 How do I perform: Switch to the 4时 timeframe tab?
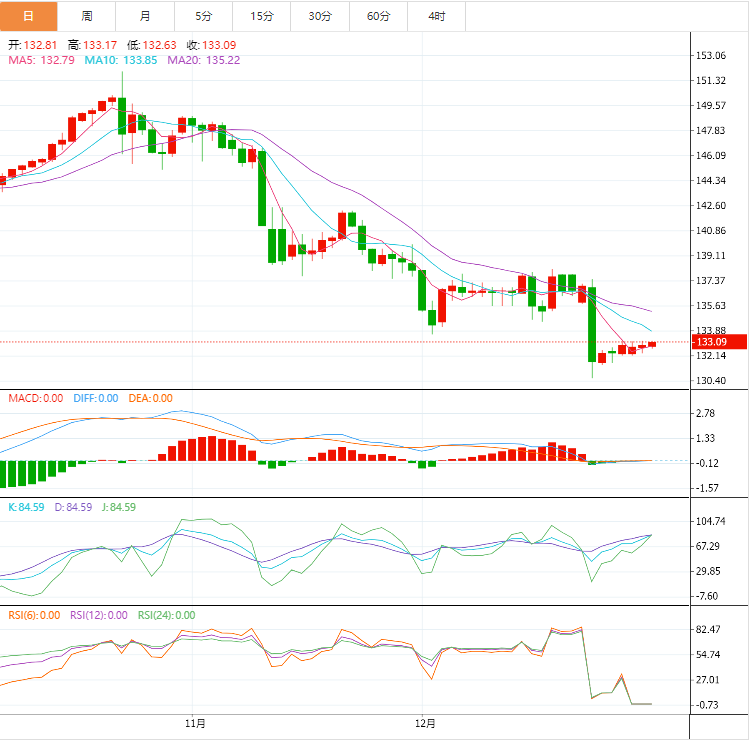pos(437,16)
